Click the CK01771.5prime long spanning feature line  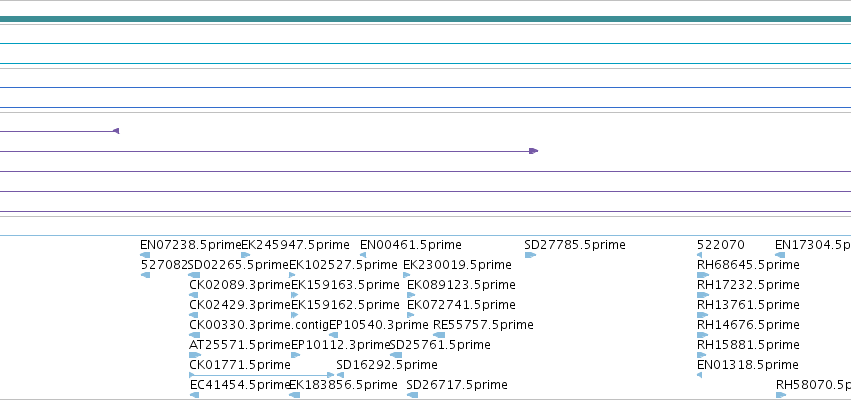tap(262, 375)
